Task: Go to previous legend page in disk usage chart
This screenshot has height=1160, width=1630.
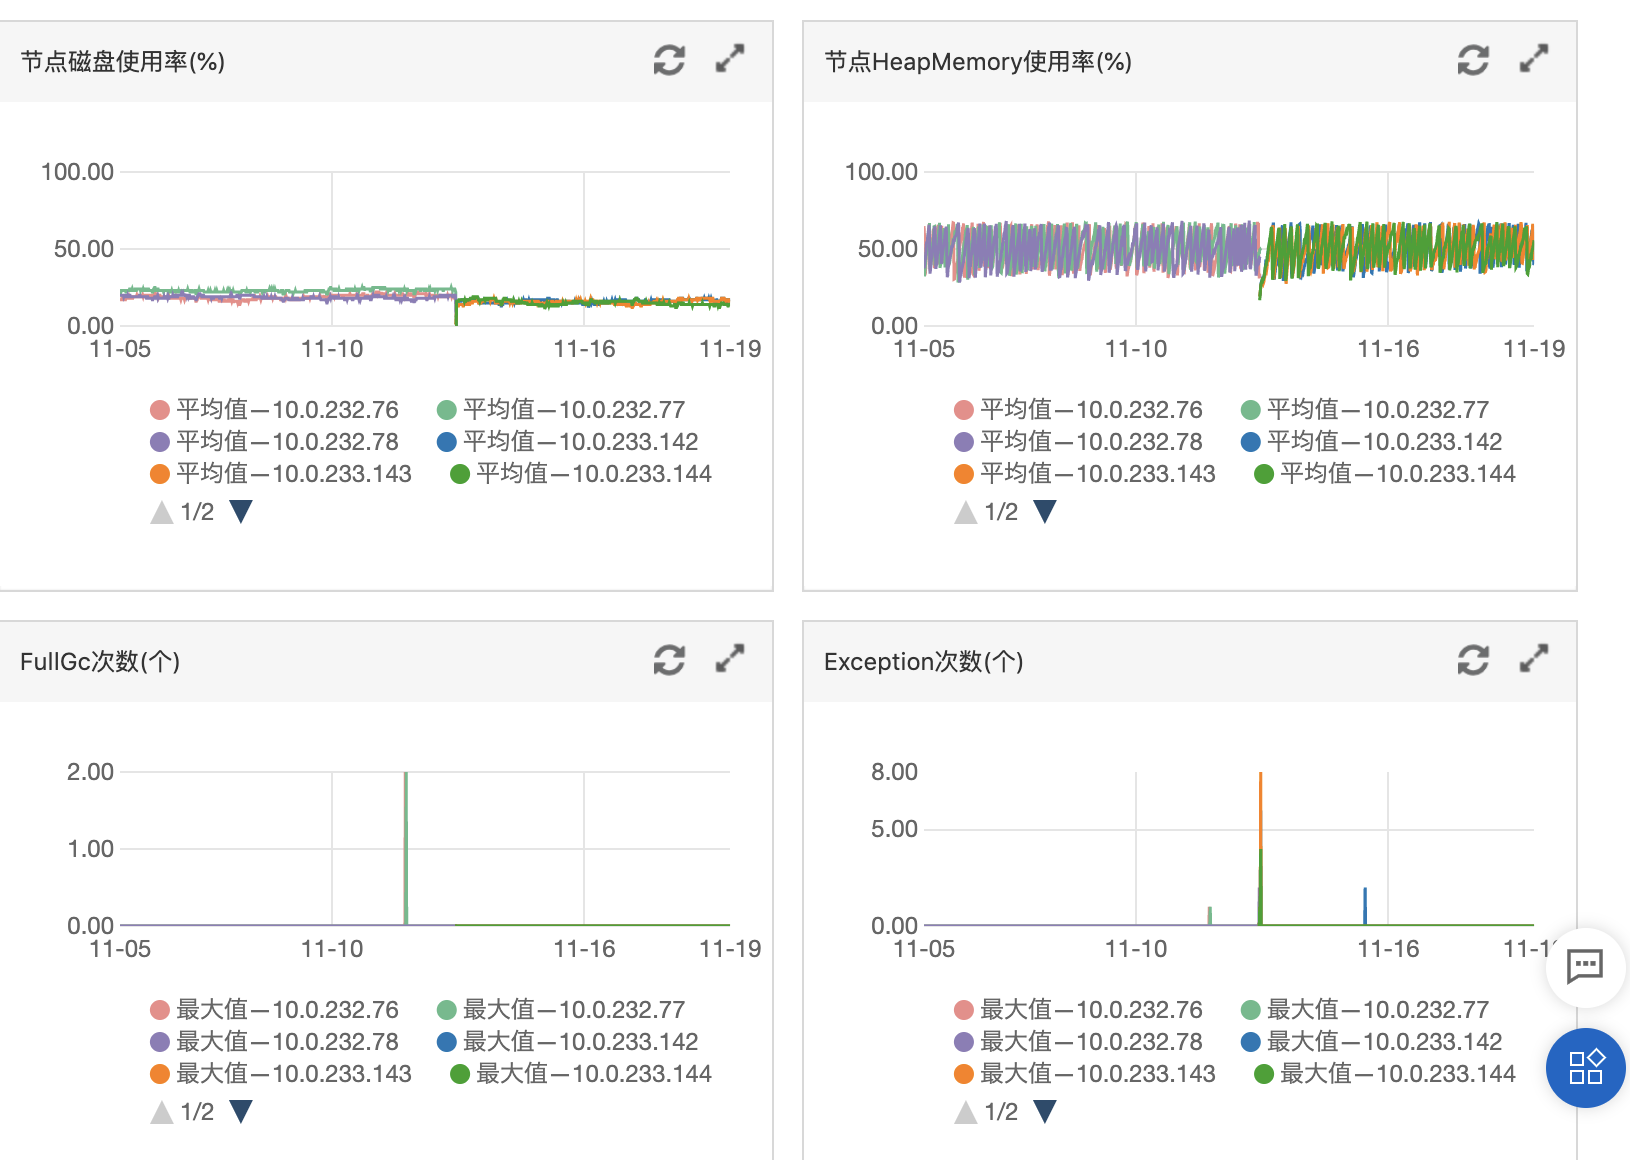Action: point(162,512)
